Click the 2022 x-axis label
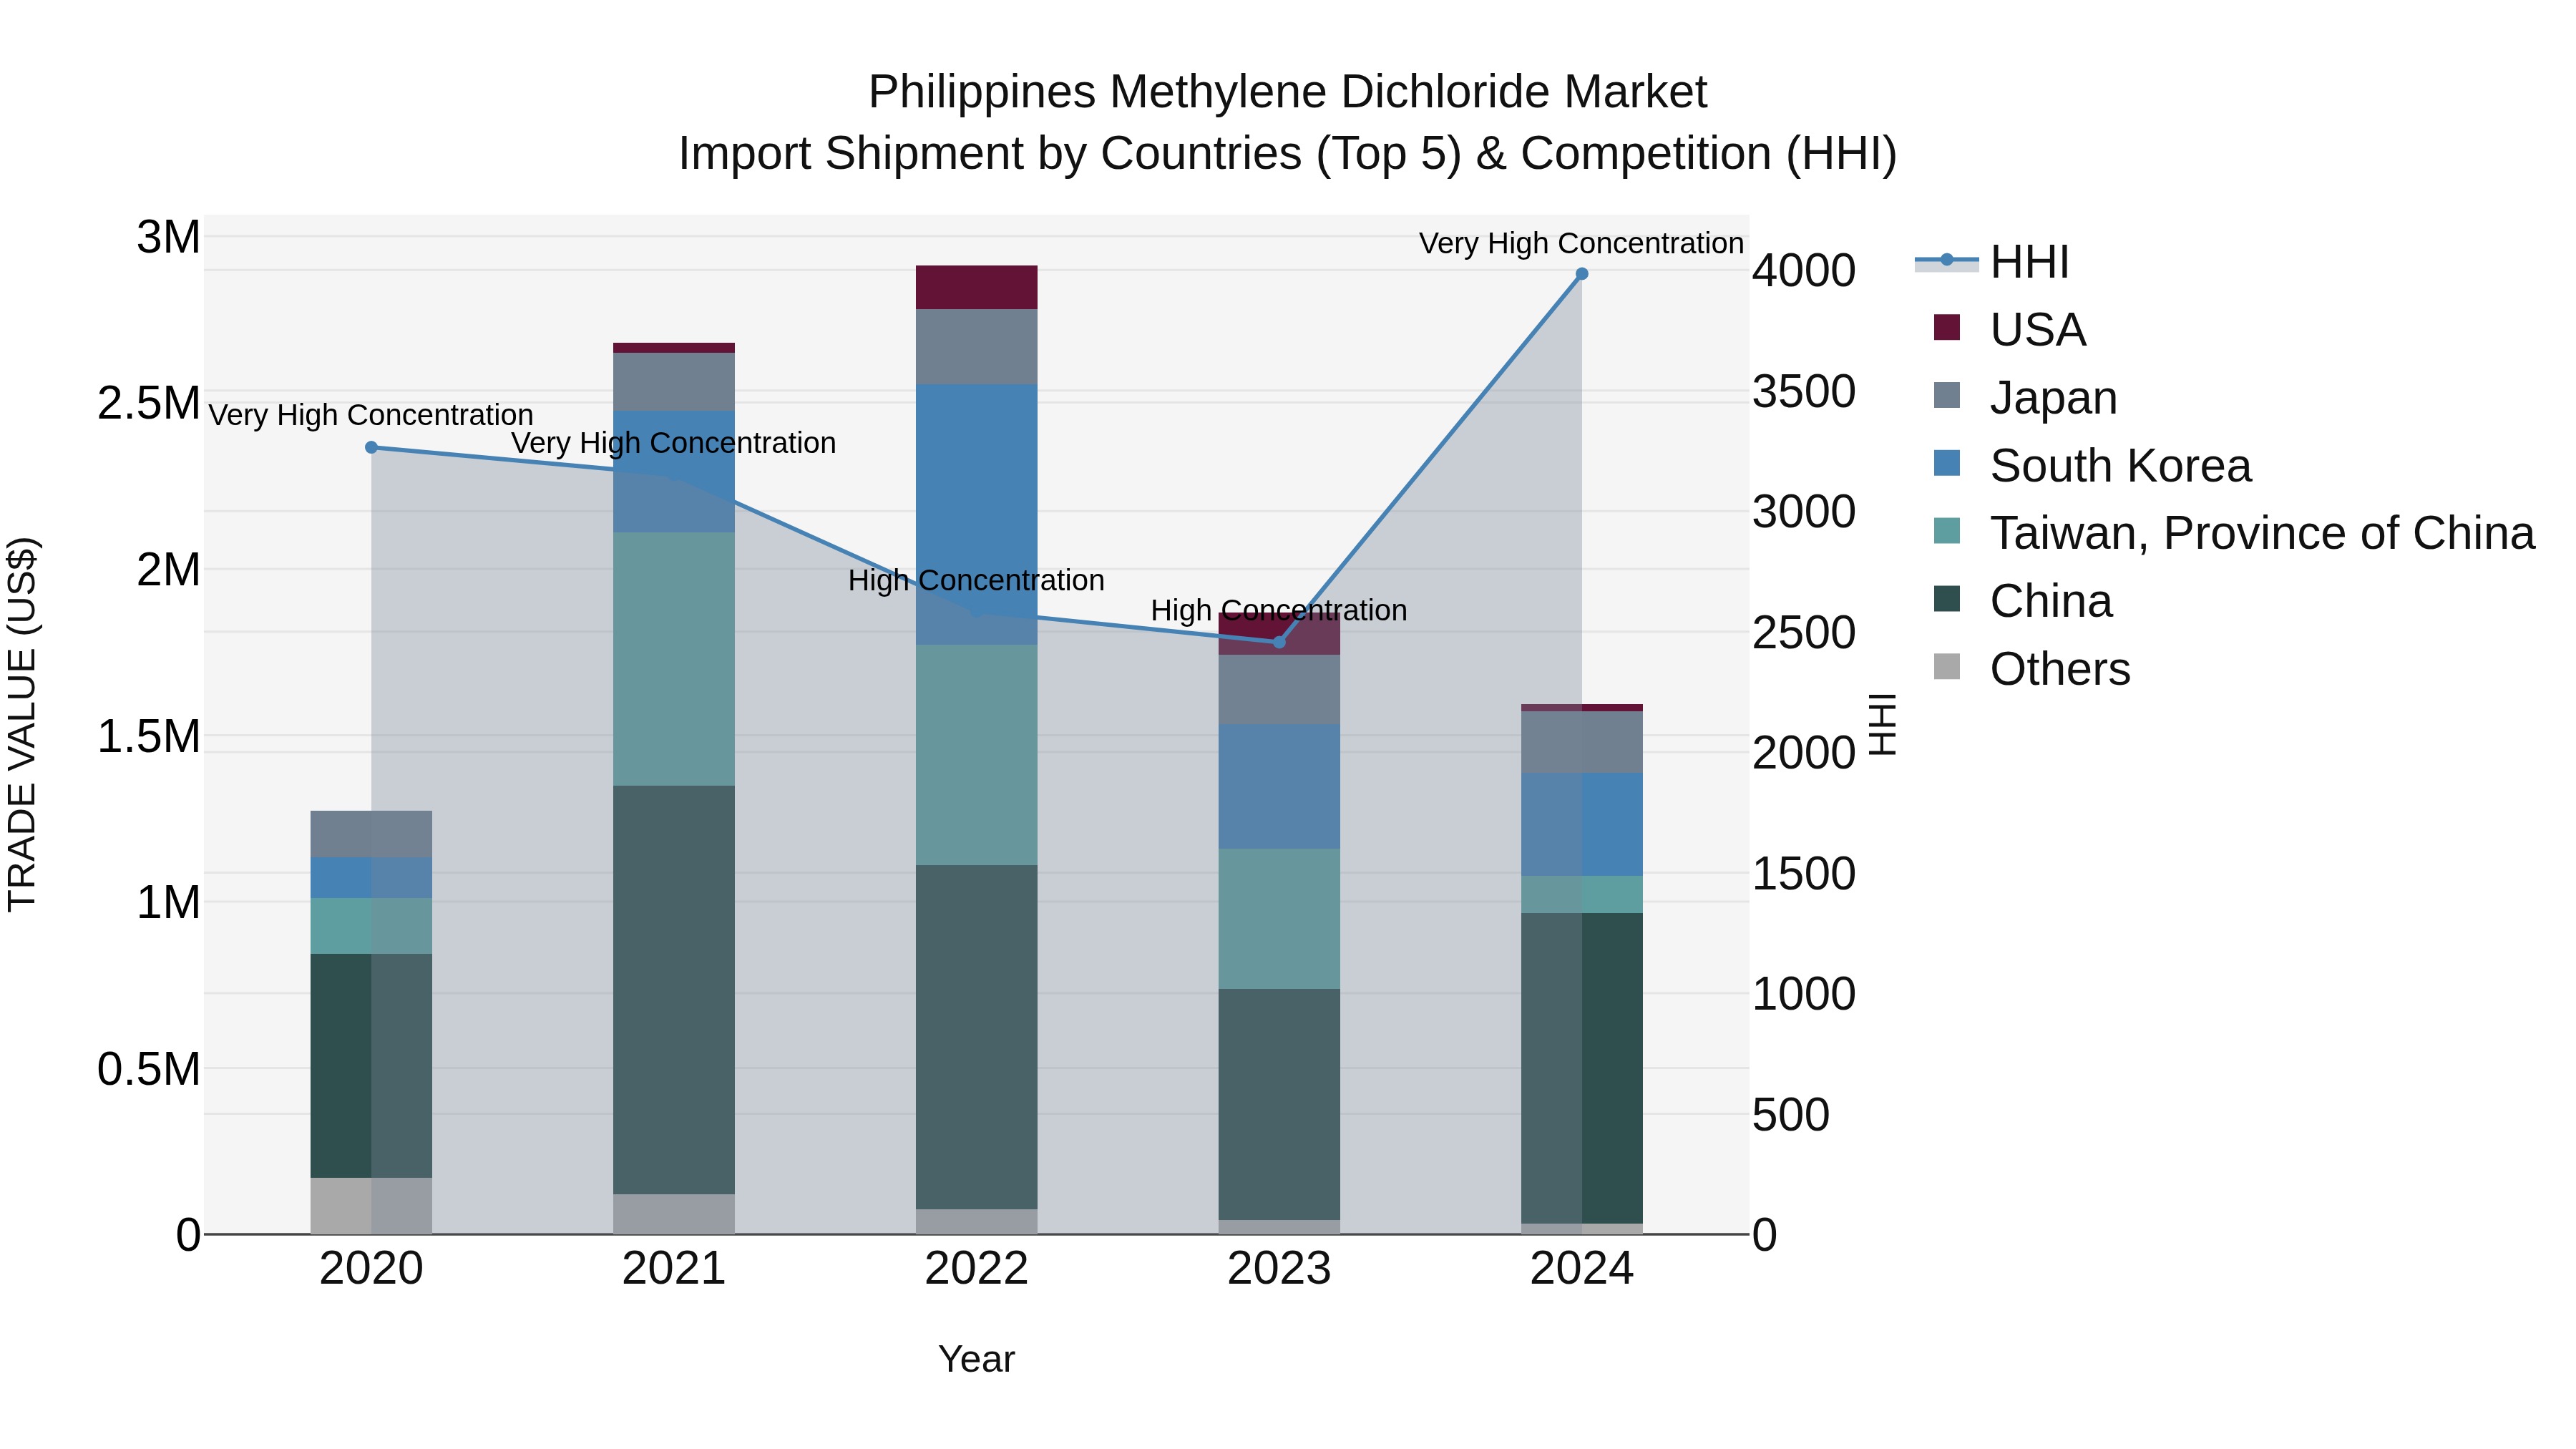The width and height of the screenshot is (2576, 1449). point(977,1269)
